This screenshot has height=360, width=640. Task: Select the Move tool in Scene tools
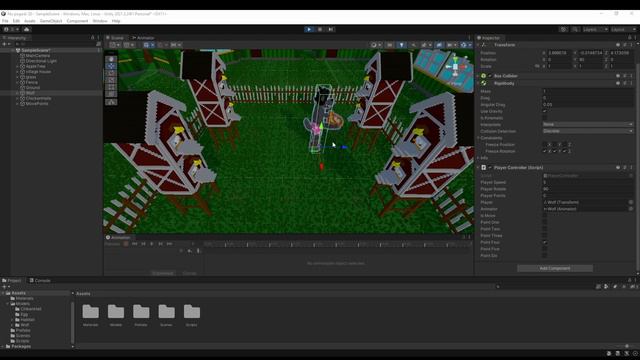(111, 66)
